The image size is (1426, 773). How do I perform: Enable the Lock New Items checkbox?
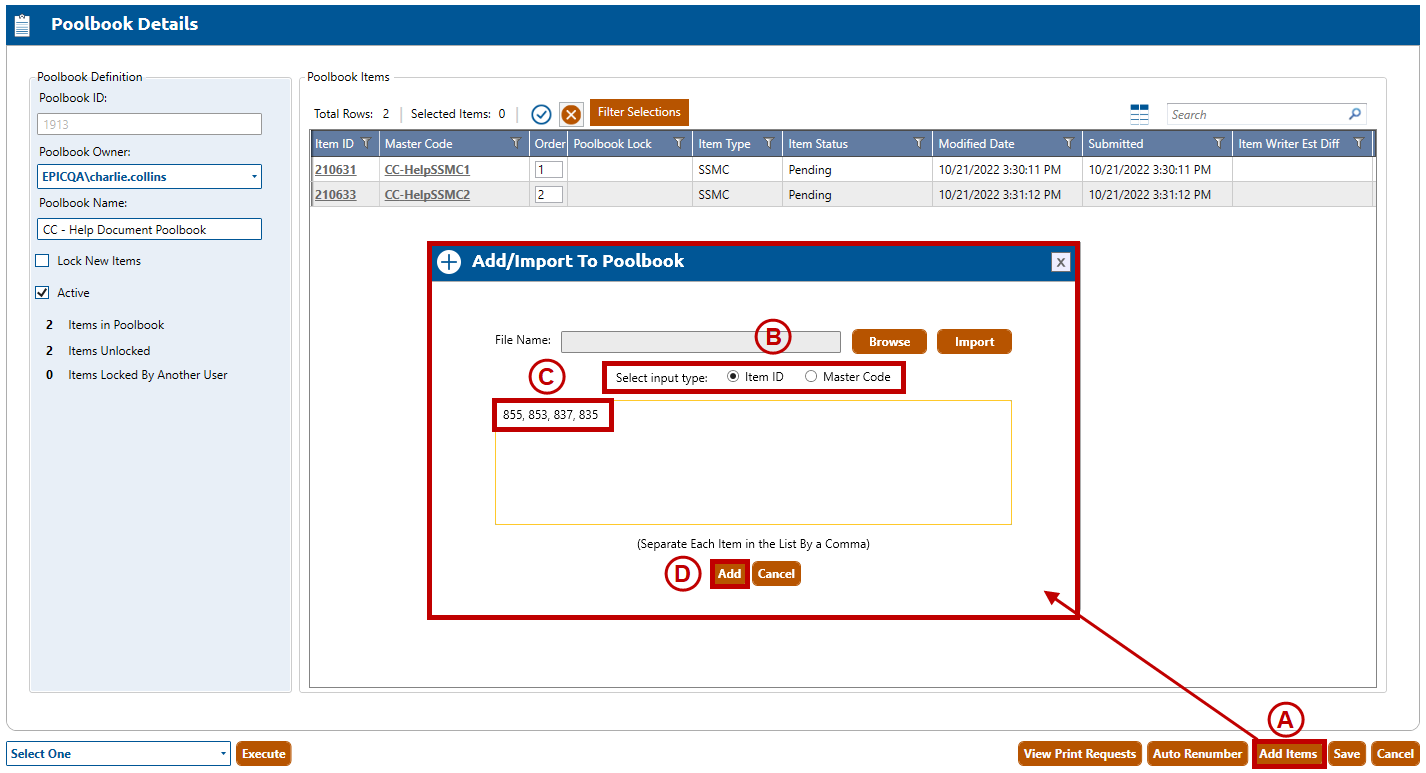pyautogui.click(x=42, y=261)
